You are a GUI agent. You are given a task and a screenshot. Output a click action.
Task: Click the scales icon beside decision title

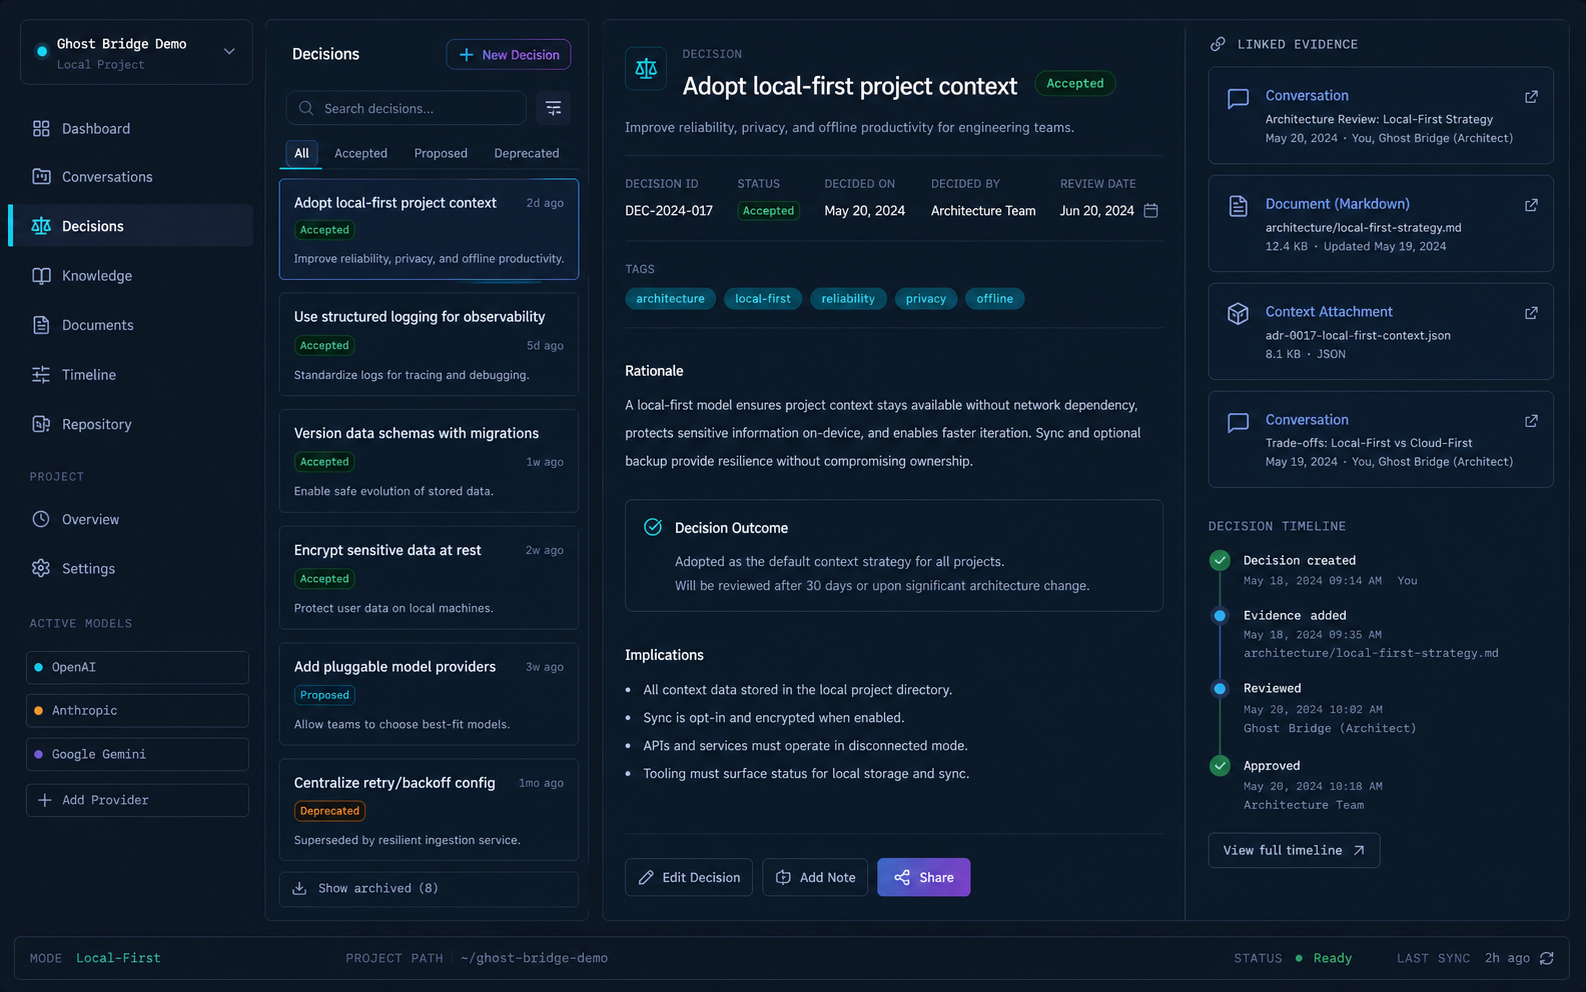click(646, 69)
